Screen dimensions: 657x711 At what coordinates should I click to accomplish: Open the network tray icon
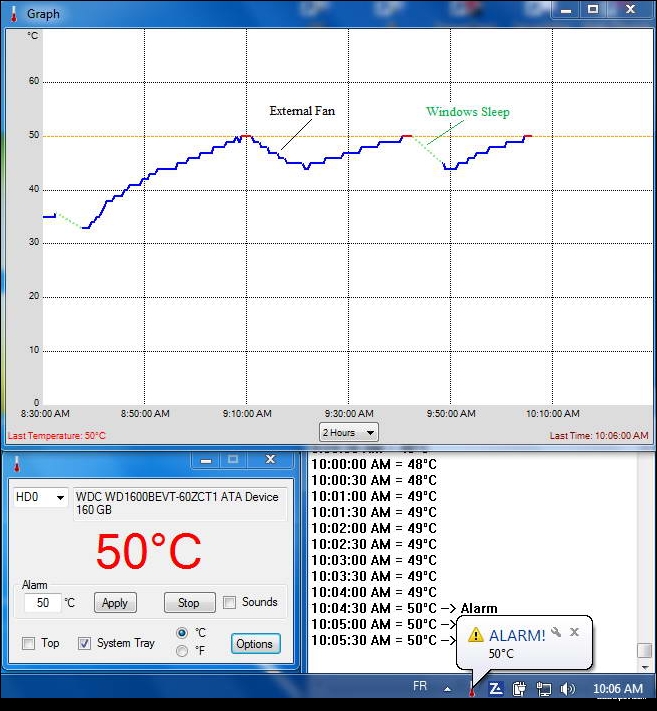(543, 689)
